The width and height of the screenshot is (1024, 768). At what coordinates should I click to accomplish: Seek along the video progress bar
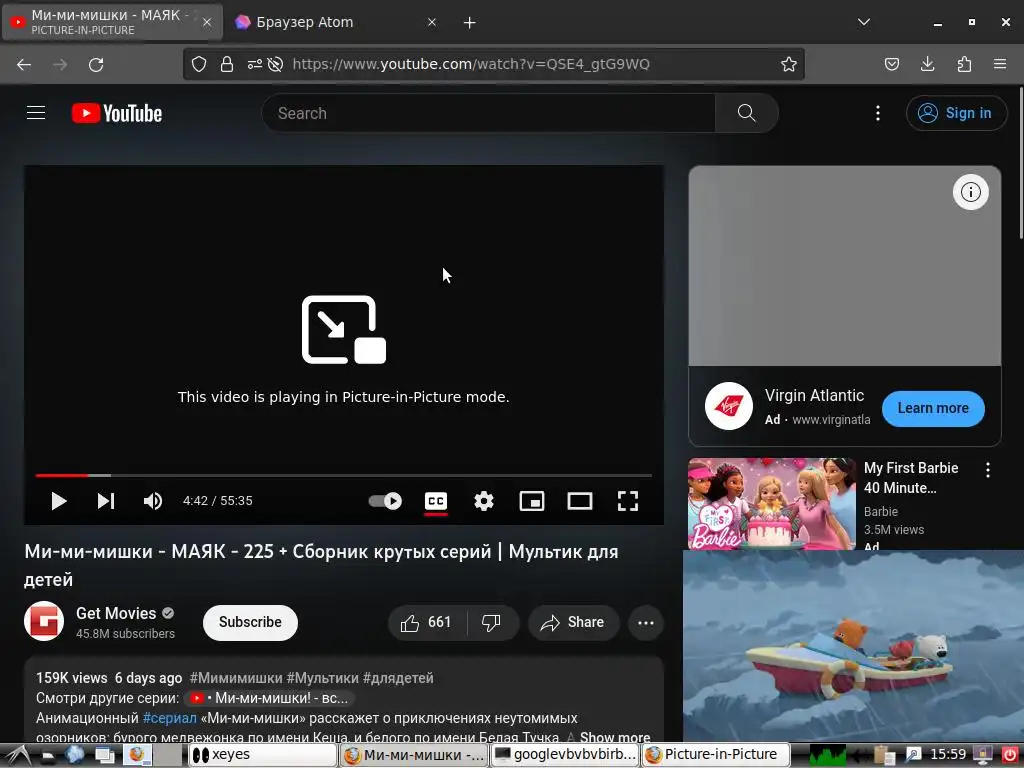[344, 475]
